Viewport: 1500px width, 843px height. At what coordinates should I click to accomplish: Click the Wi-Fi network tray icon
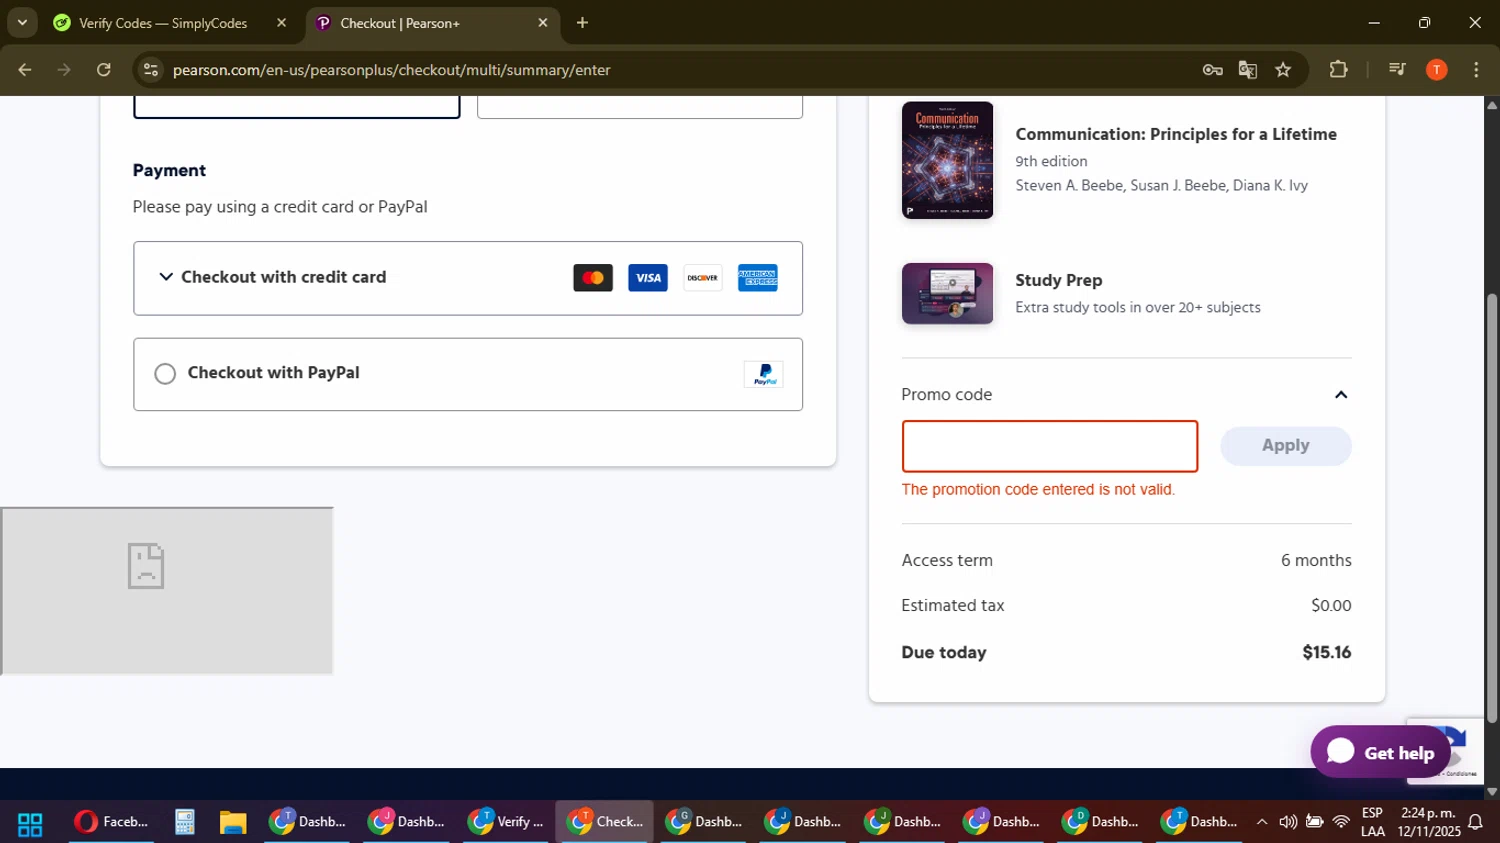click(1341, 822)
